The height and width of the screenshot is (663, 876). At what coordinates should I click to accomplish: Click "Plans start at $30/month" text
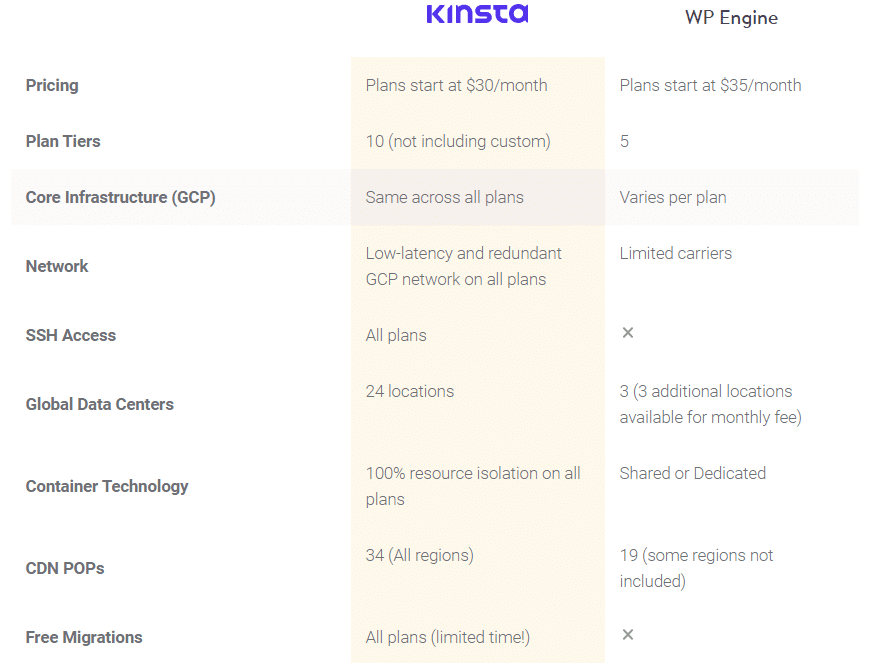[456, 85]
